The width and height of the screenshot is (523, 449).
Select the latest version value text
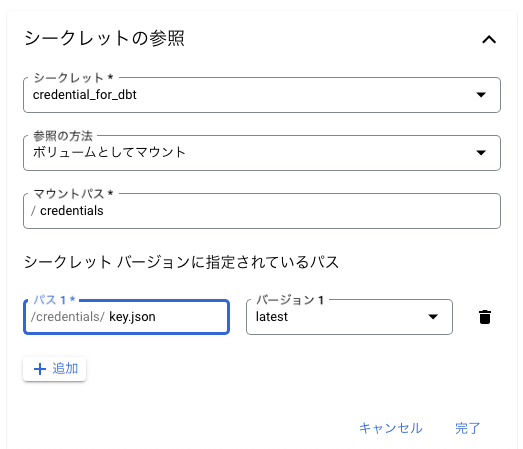272,317
